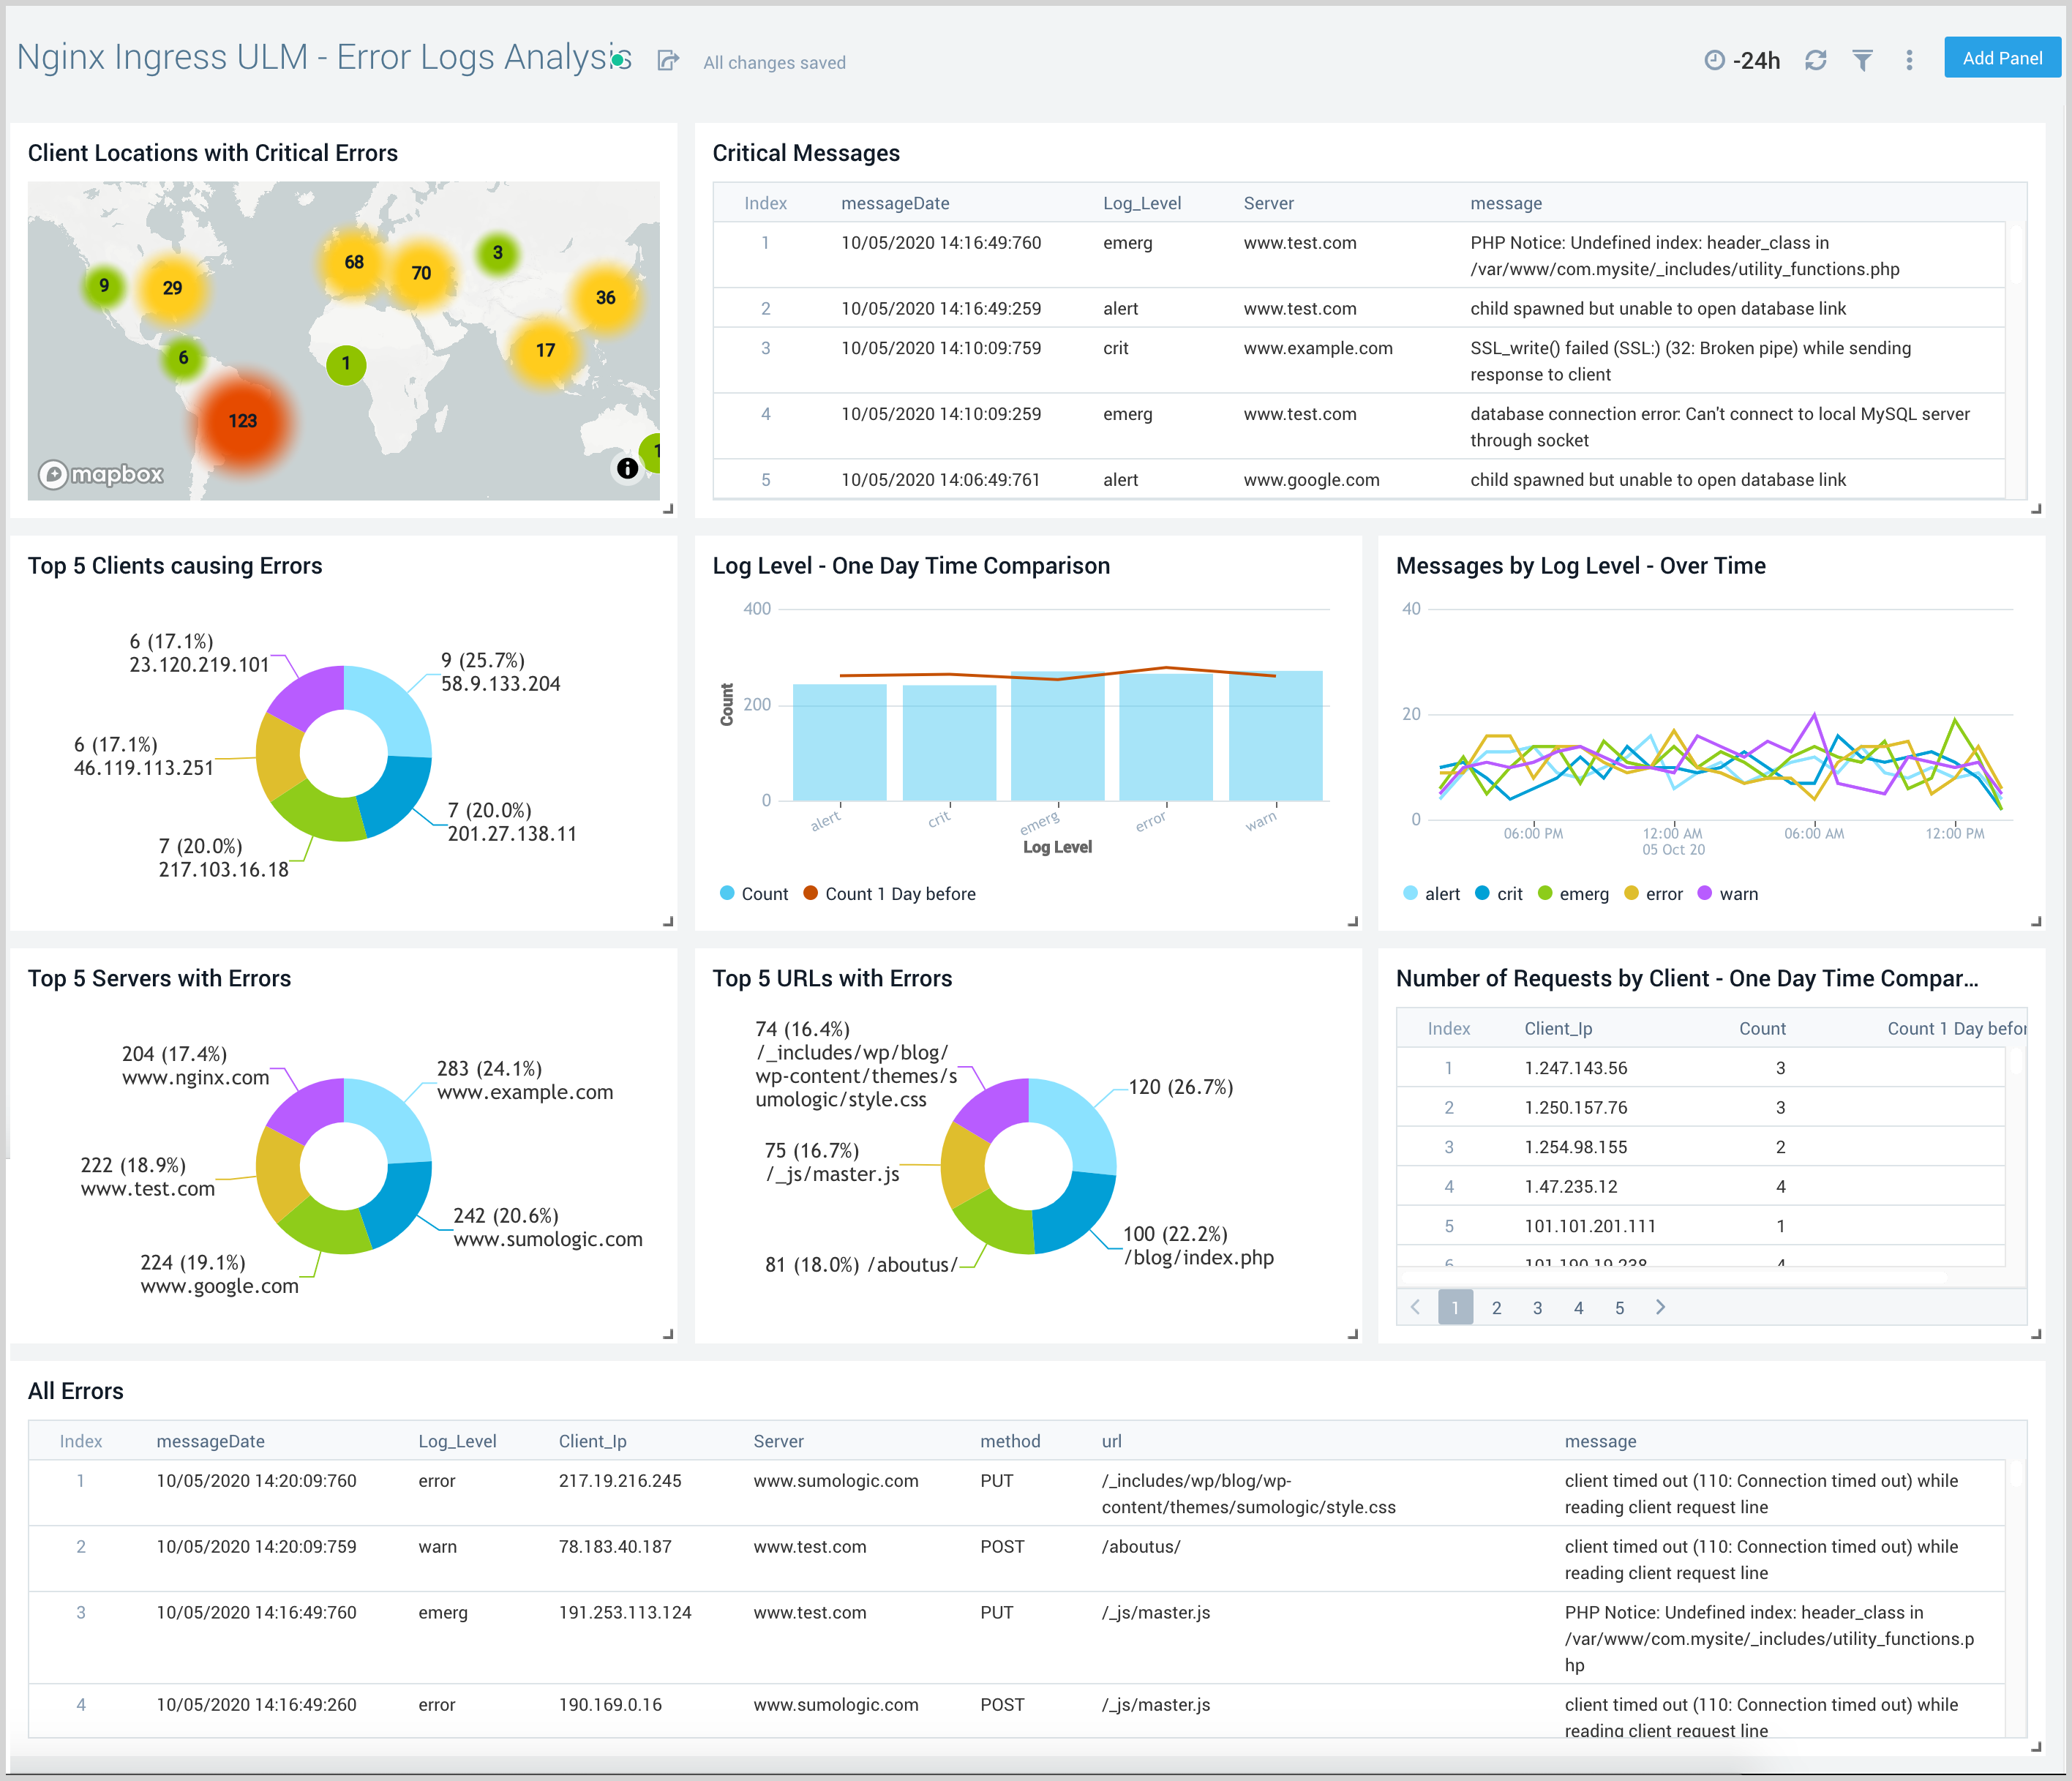Viewport: 2072px width, 1781px height.
Task: Click the 29 map cluster marker
Action: click(x=172, y=288)
